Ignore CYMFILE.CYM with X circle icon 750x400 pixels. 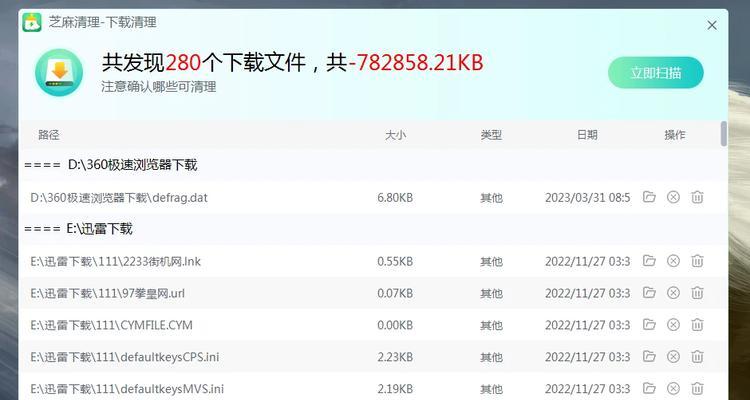[673, 324]
